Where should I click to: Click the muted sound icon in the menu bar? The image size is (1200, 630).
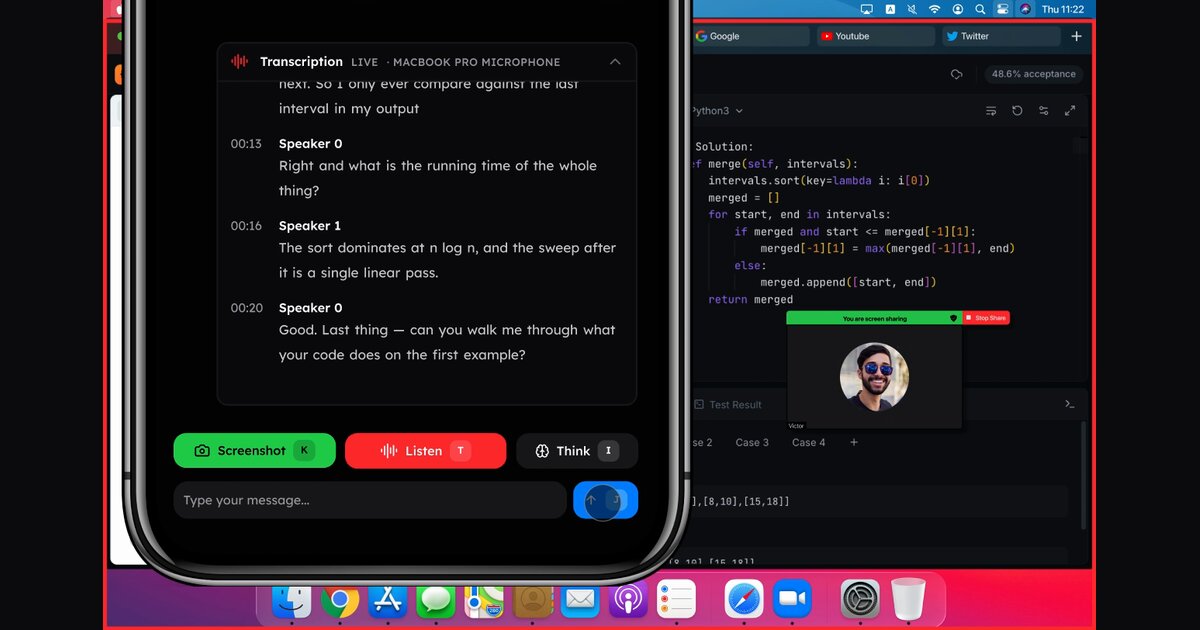tap(912, 9)
